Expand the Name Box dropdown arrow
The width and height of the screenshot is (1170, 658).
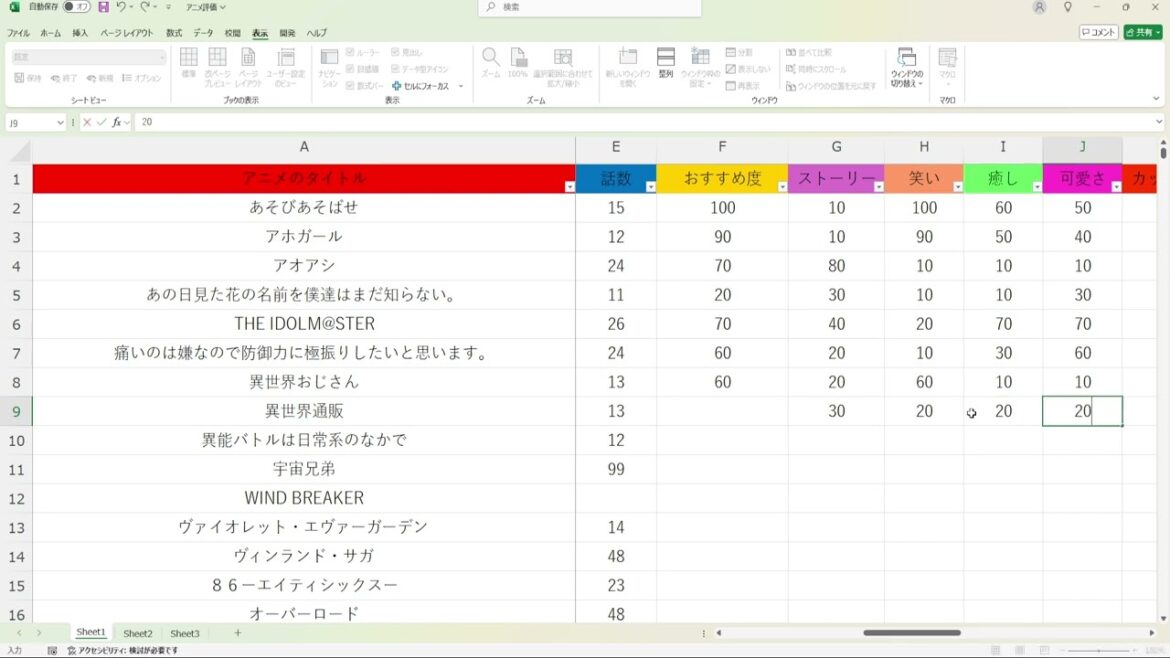pyautogui.click(x=61, y=122)
